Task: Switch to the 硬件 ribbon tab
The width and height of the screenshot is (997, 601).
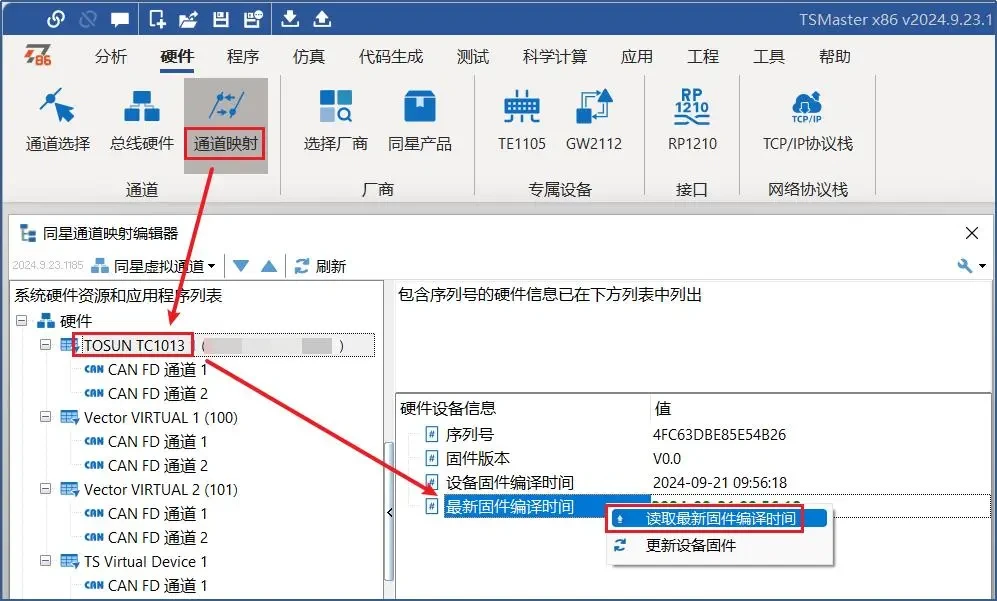Action: [x=177, y=57]
